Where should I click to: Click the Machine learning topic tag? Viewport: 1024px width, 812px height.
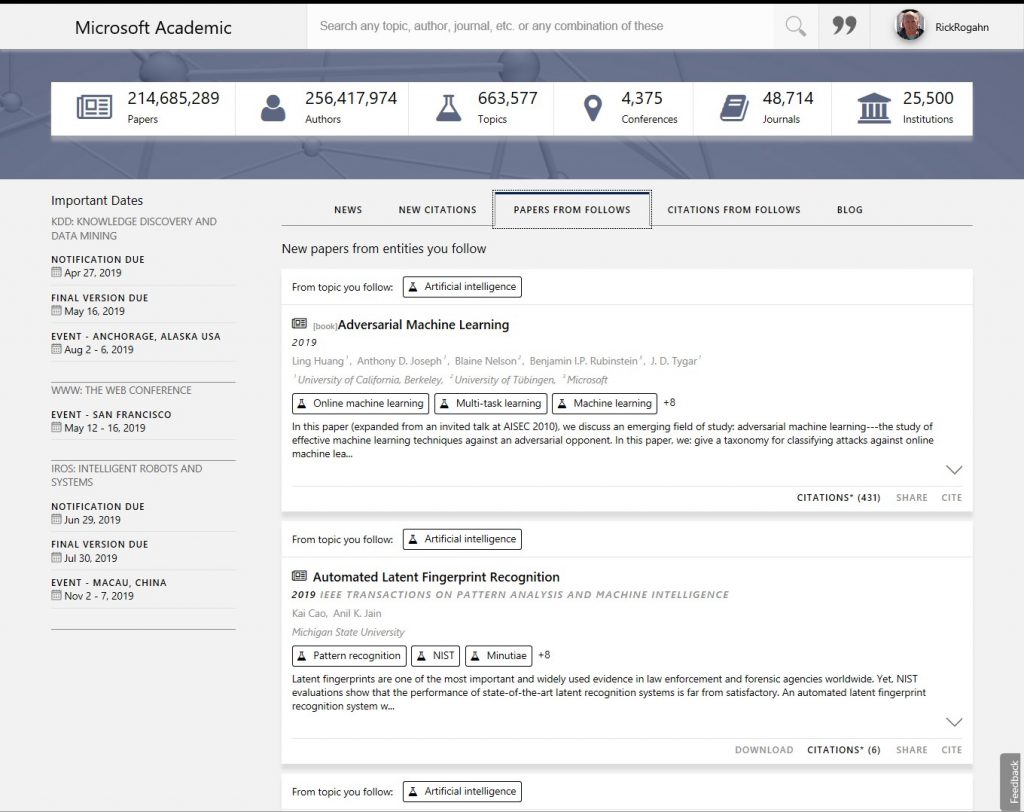pos(604,403)
